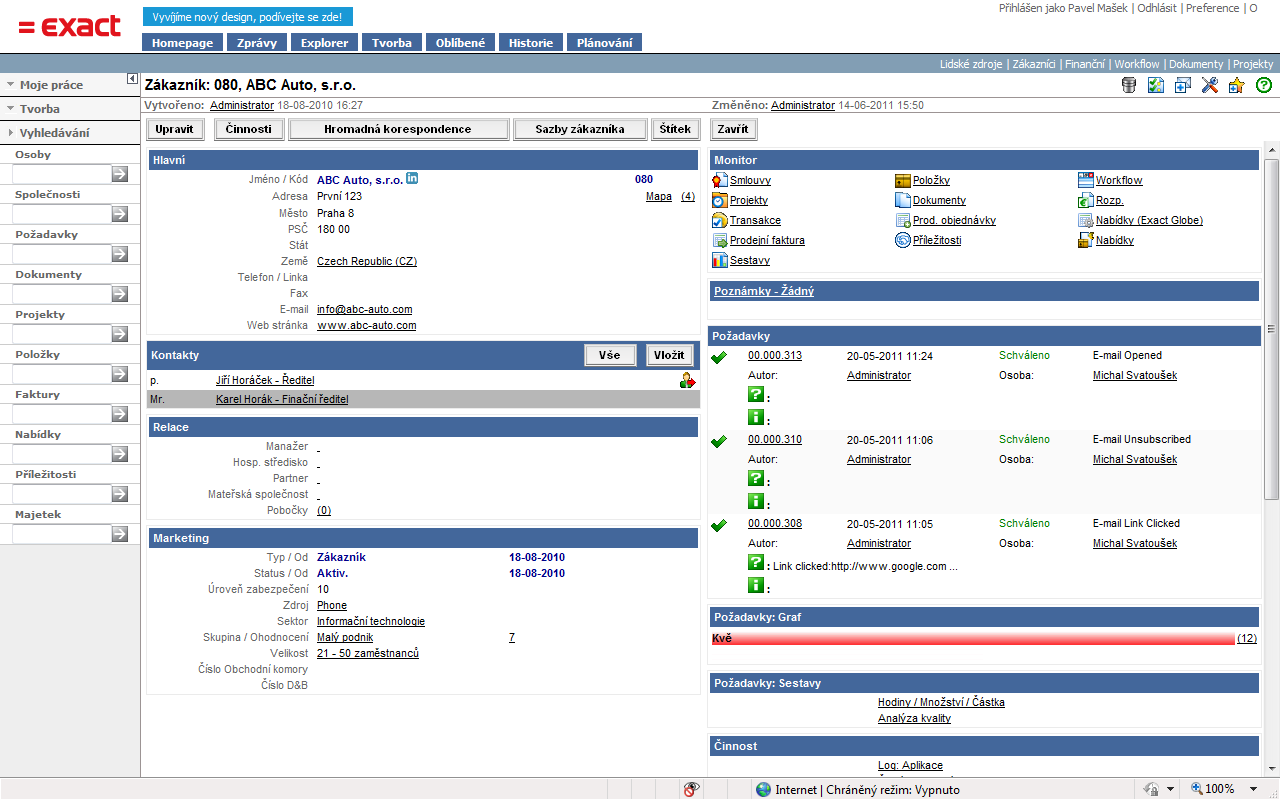Screen dimensions: 1280x800
Task: Click the Vše button in Kontakty
Action: coord(610,355)
